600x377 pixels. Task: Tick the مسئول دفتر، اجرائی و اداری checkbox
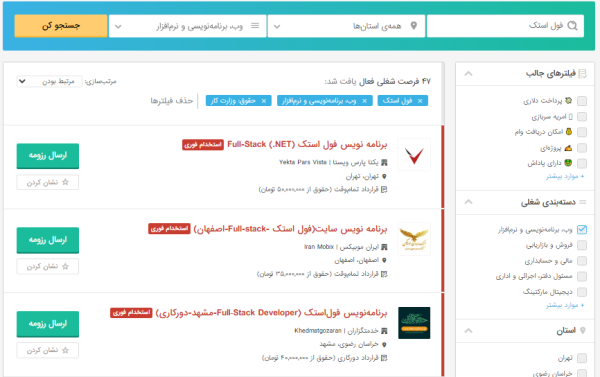coord(582,276)
